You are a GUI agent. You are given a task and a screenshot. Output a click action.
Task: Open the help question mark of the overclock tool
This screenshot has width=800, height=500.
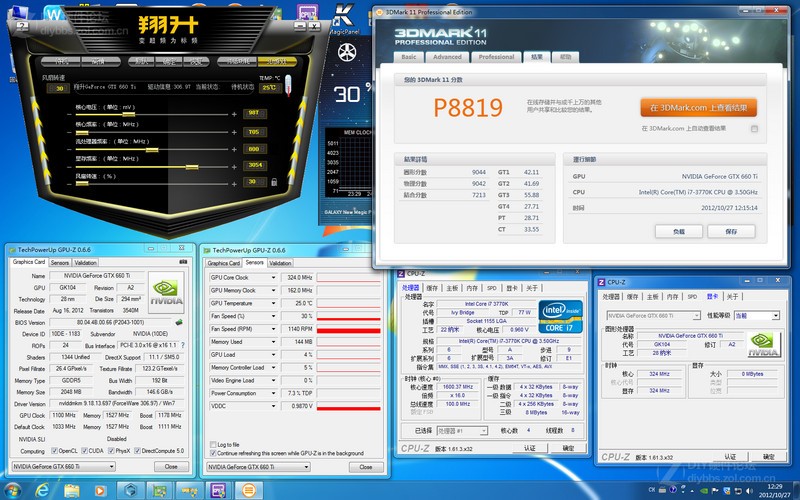coord(22,26)
